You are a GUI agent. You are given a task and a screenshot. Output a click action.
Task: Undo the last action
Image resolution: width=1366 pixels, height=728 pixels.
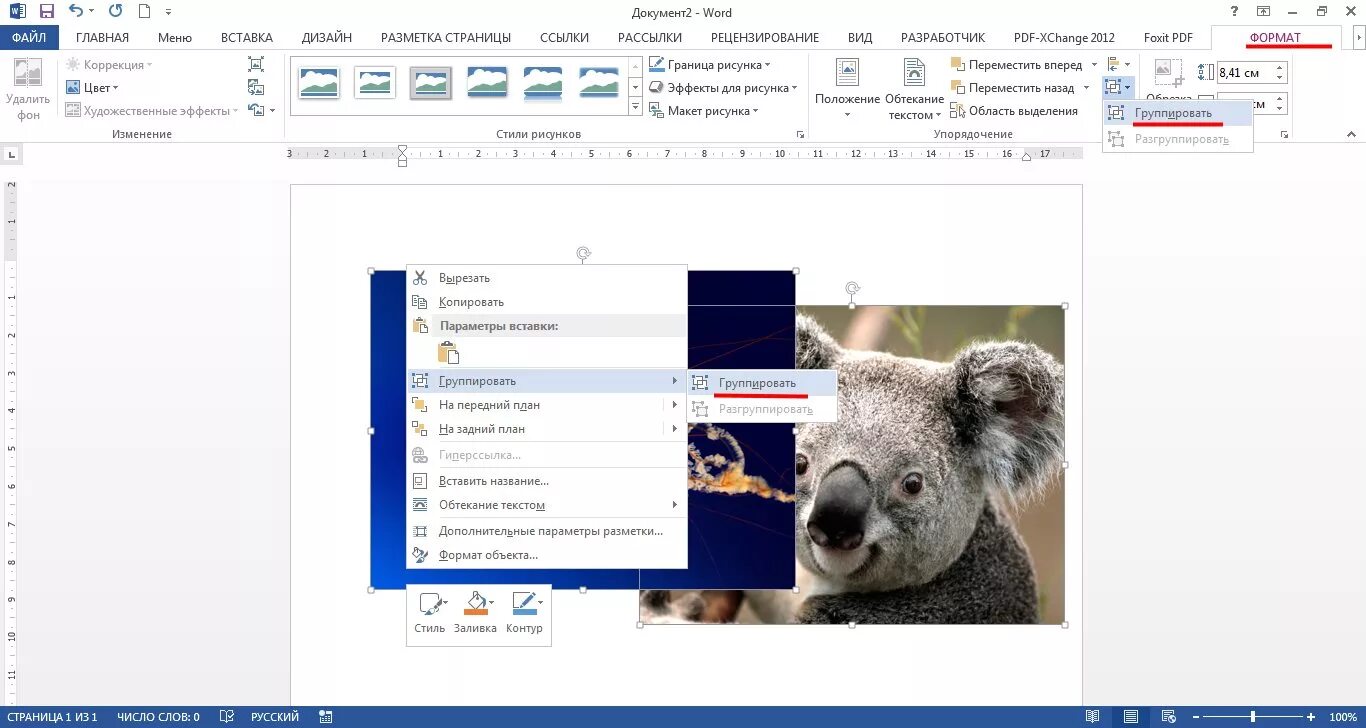click(x=76, y=13)
